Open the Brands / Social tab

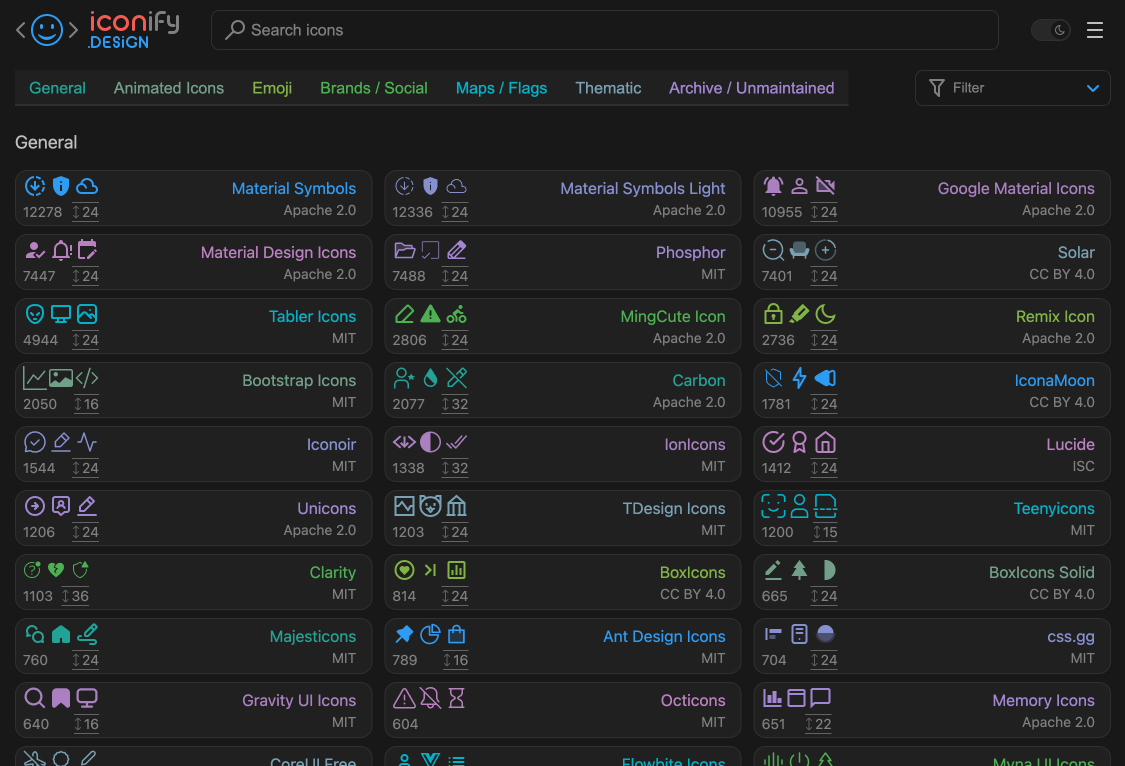pyautogui.click(x=374, y=88)
